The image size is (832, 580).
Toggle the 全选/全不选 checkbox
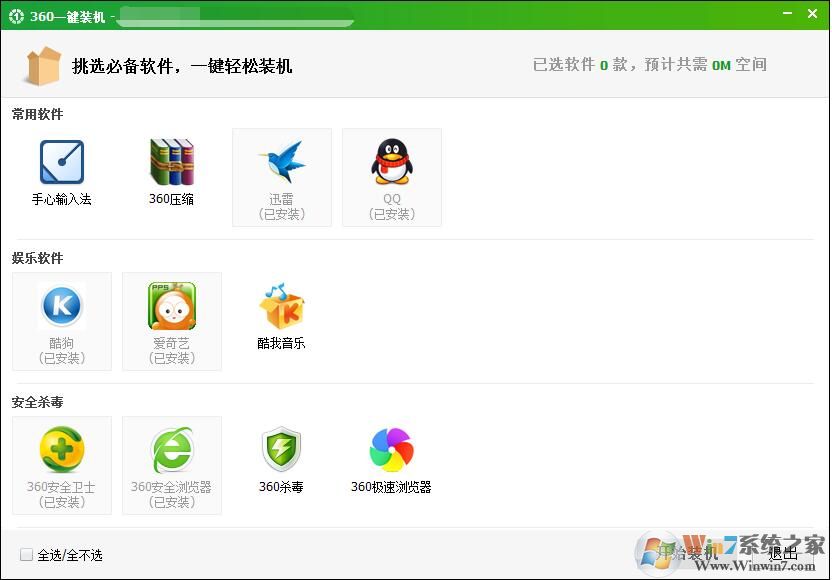point(26,555)
